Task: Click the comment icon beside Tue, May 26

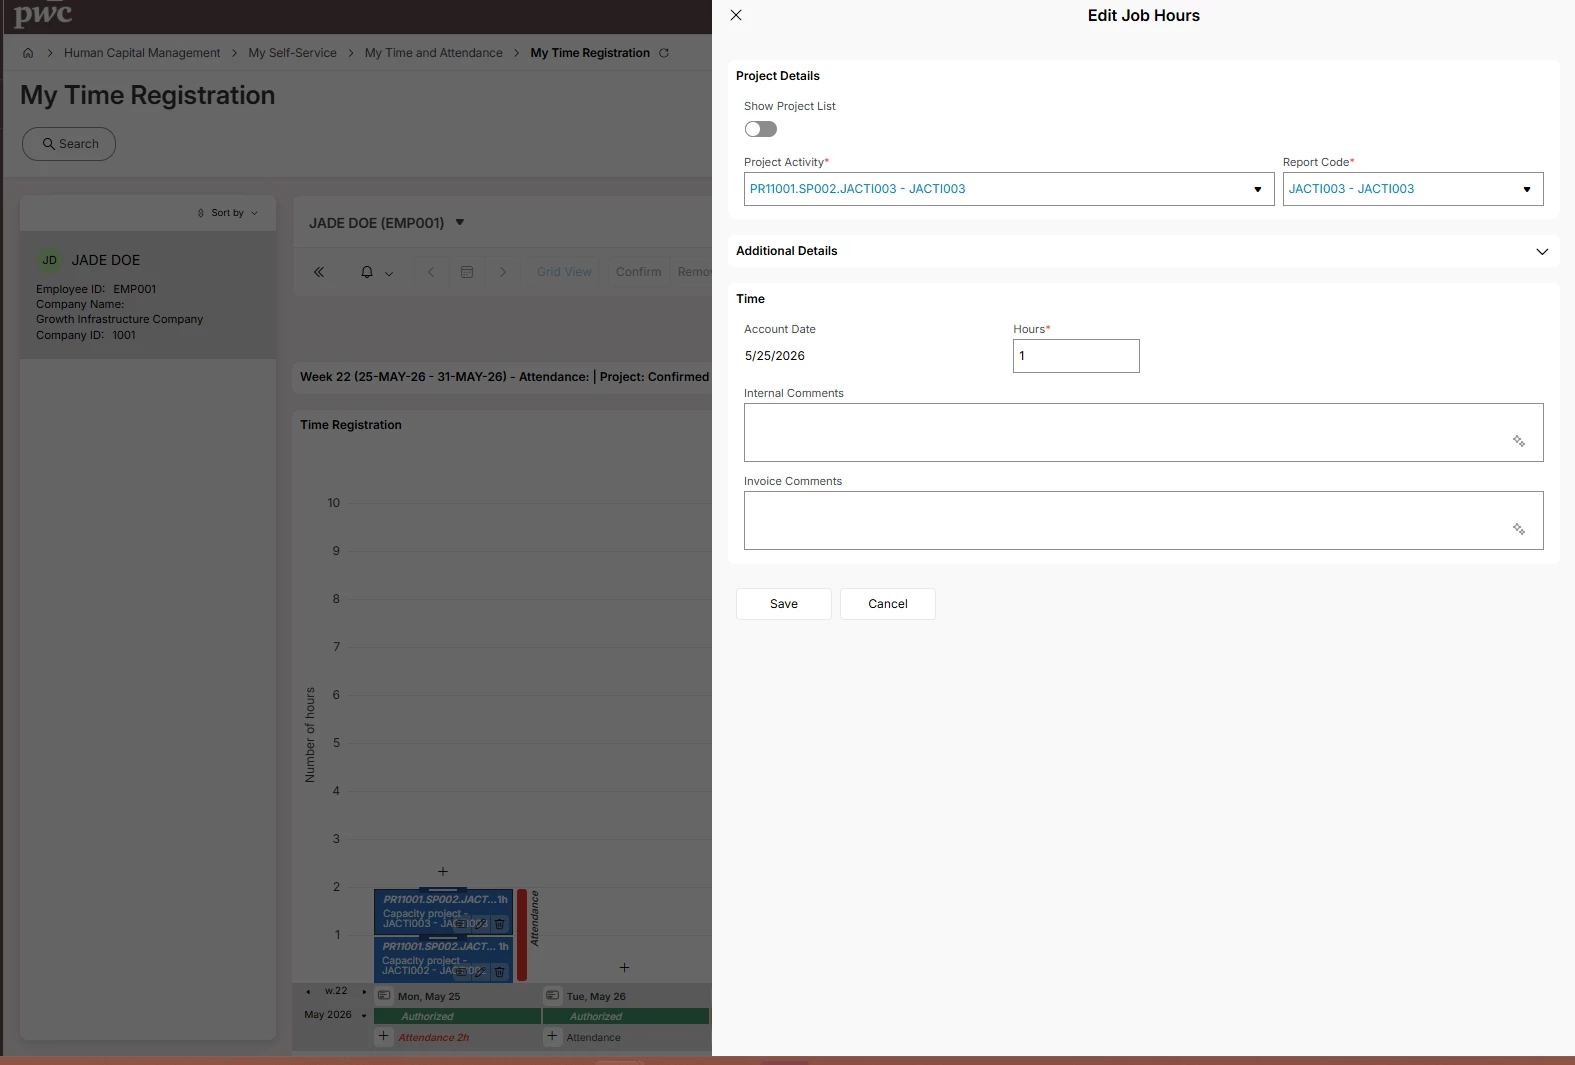Action: [553, 996]
